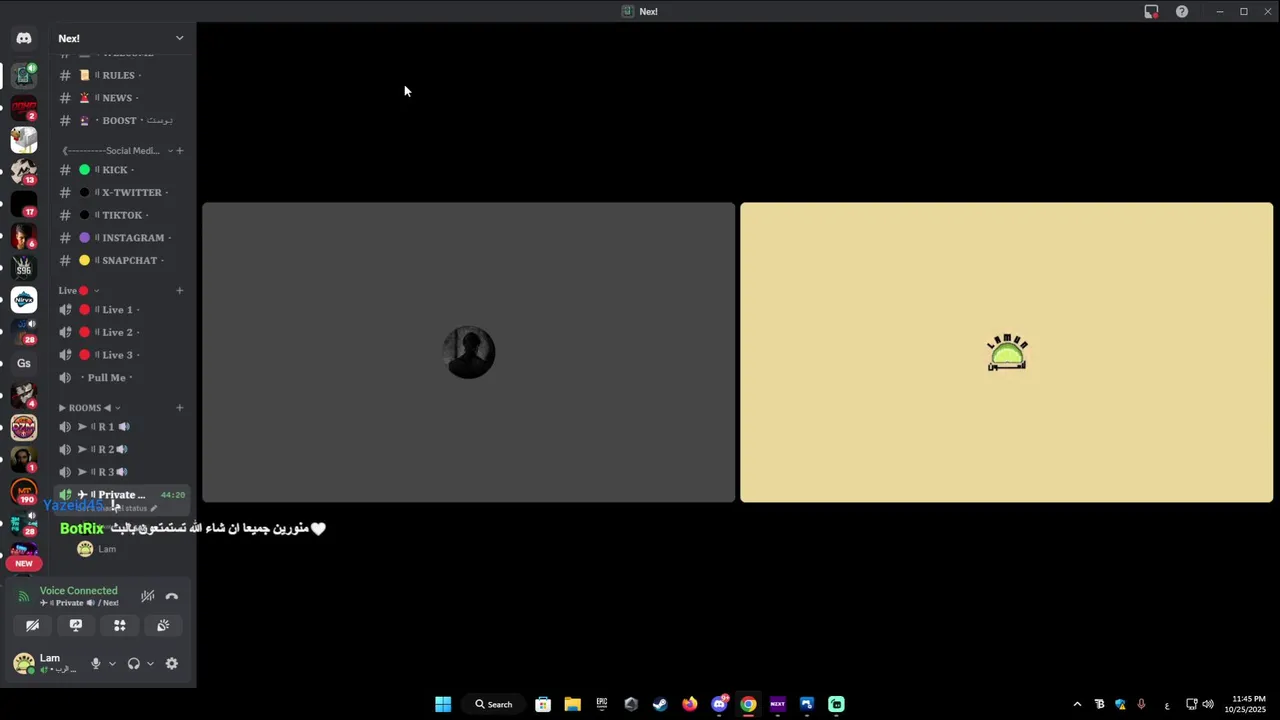Open the soundboard in voice panel
Screen dimensions: 1280x720
tap(163, 625)
